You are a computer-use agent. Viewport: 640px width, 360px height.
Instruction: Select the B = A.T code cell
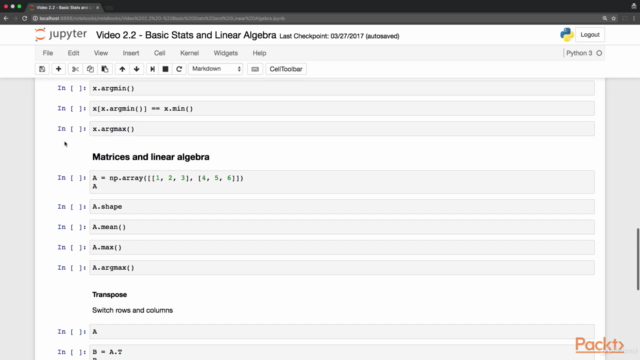(342, 353)
